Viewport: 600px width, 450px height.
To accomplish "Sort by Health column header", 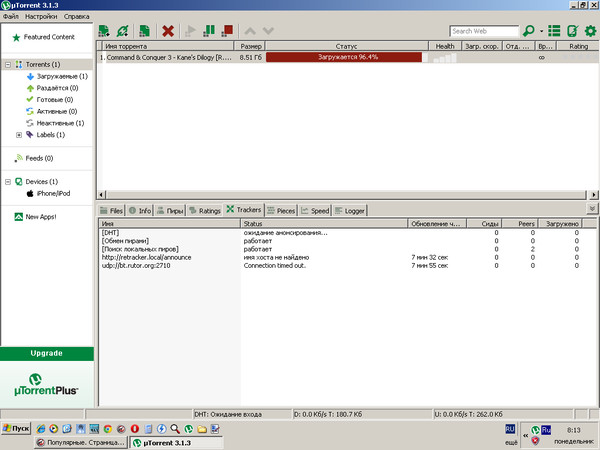I will (x=445, y=46).
